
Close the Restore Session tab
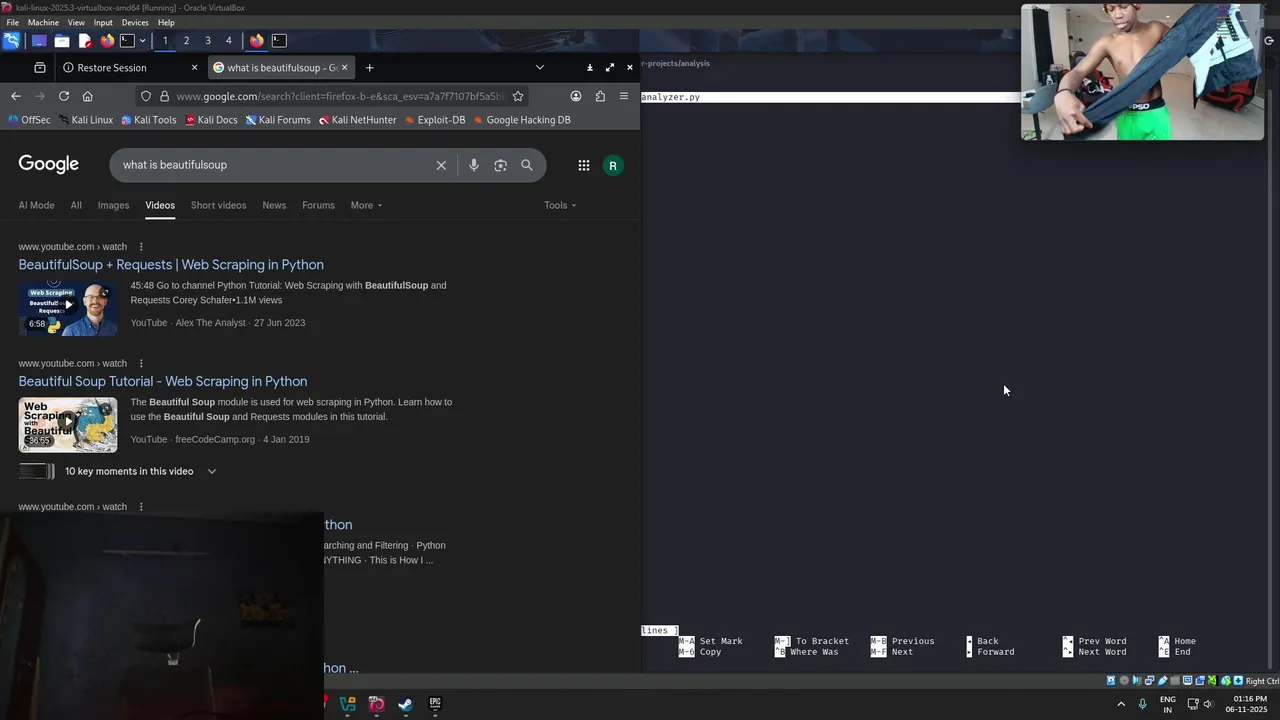click(x=194, y=67)
